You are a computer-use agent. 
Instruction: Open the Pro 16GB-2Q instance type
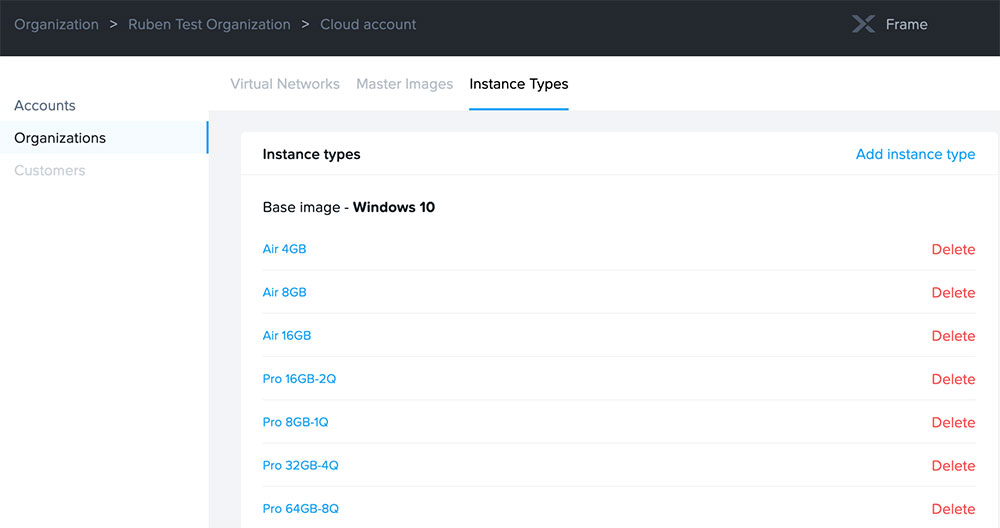tap(299, 379)
